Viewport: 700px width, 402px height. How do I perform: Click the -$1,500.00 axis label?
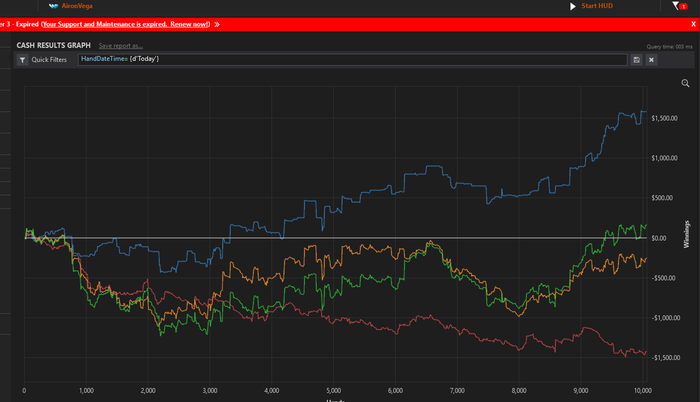click(x=666, y=357)
